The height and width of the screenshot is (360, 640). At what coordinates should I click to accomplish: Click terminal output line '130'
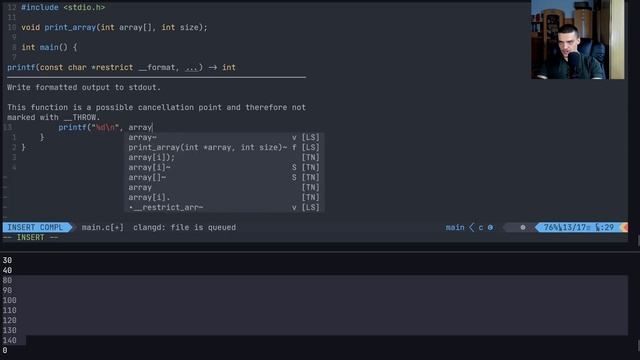click(9, 330)
